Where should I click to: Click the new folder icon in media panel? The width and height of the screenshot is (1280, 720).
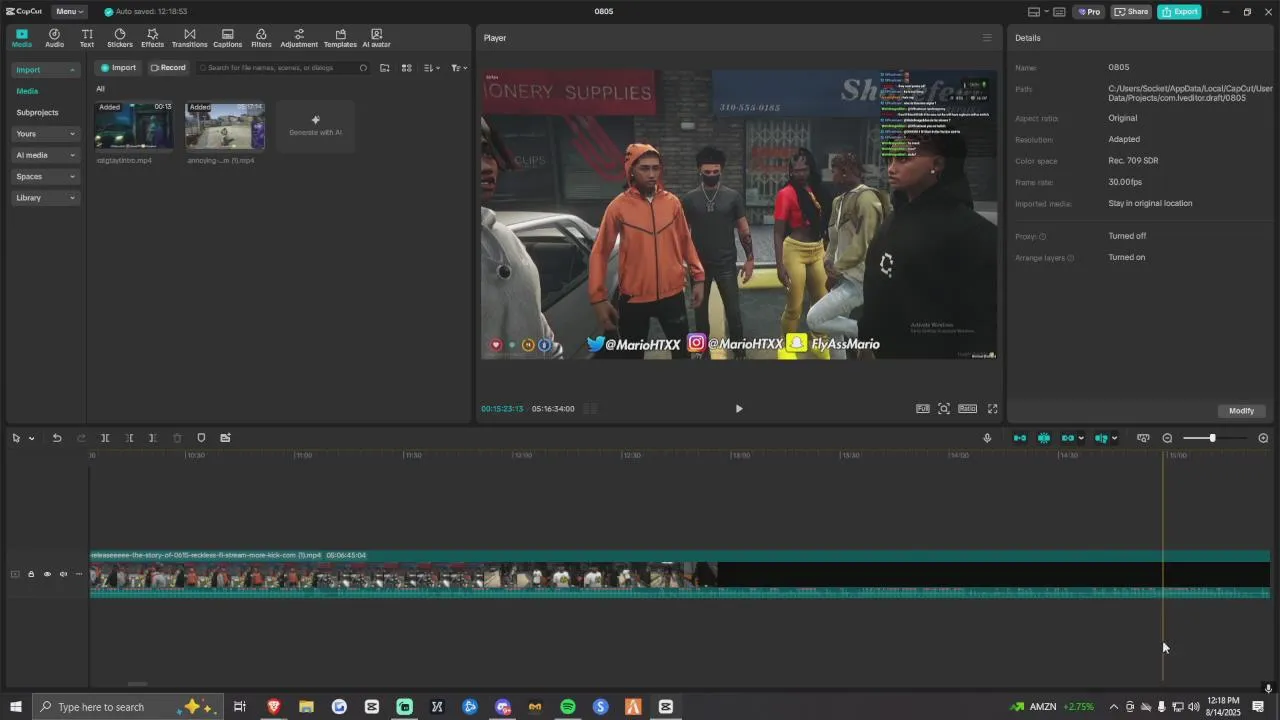coord(385,68)
